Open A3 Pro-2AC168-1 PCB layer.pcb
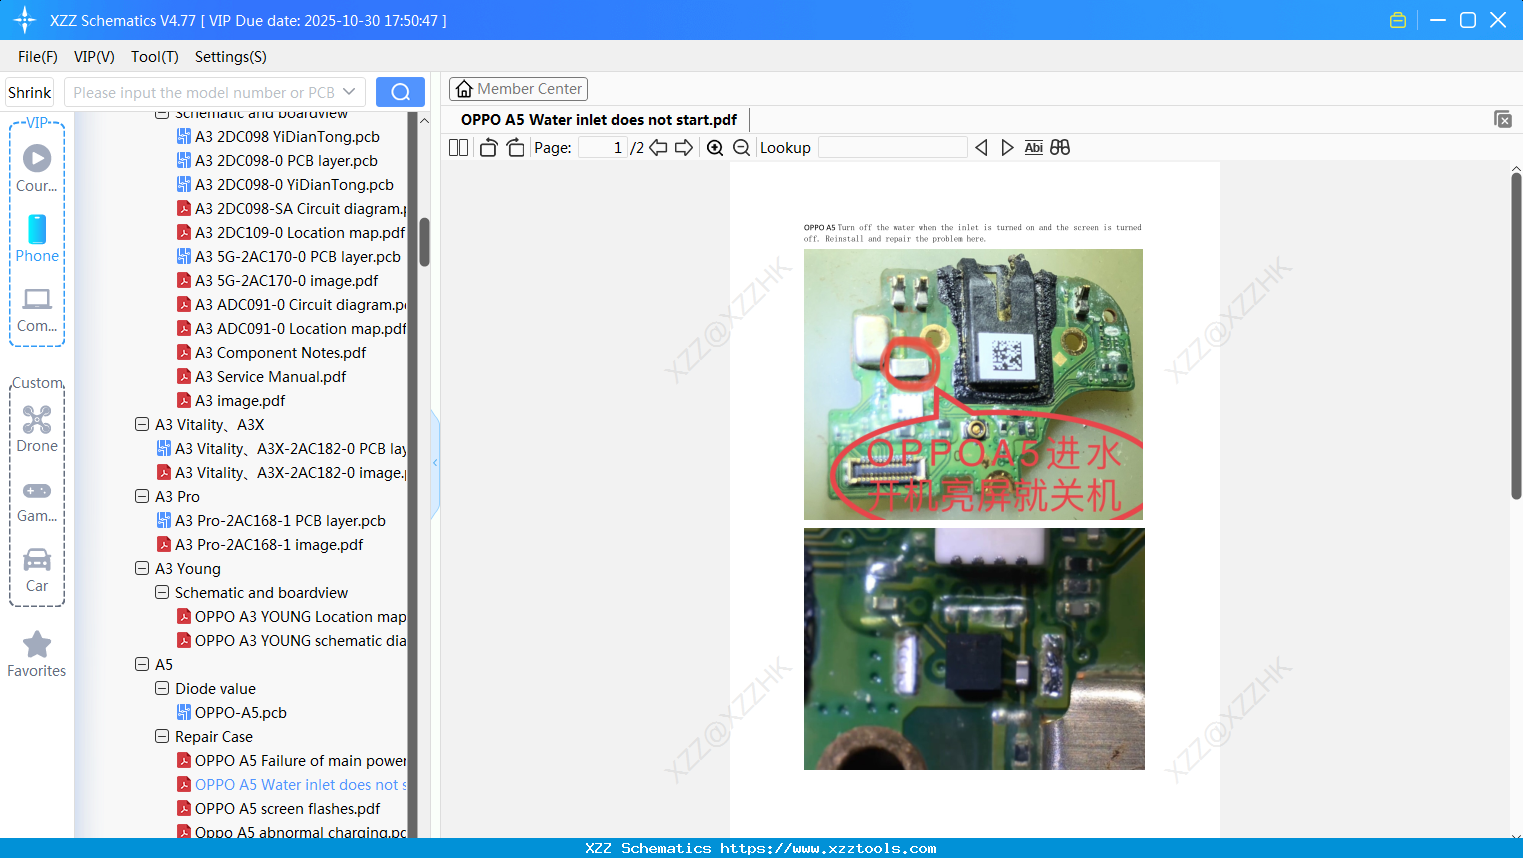The height and width of the screenshot is (858, 1523). (280, 520)
